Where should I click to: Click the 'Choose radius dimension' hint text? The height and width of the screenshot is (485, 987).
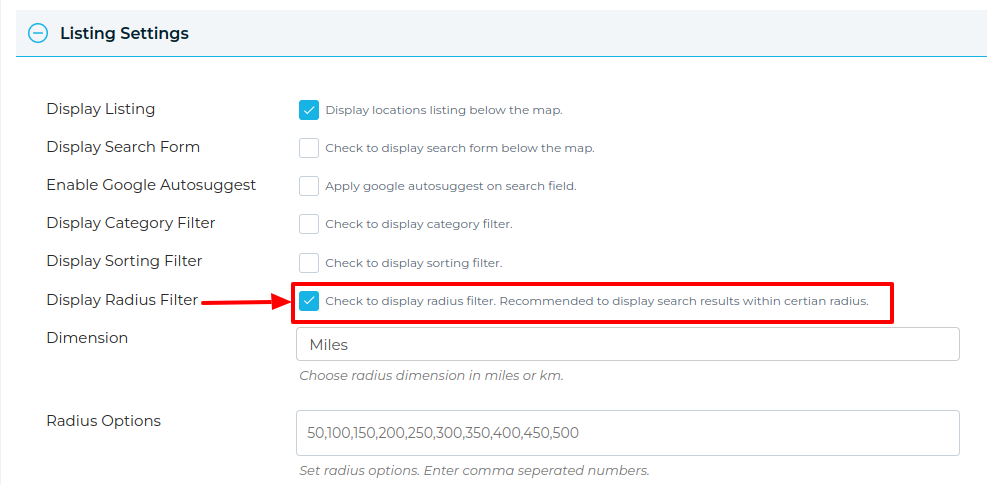click(431, 376)
